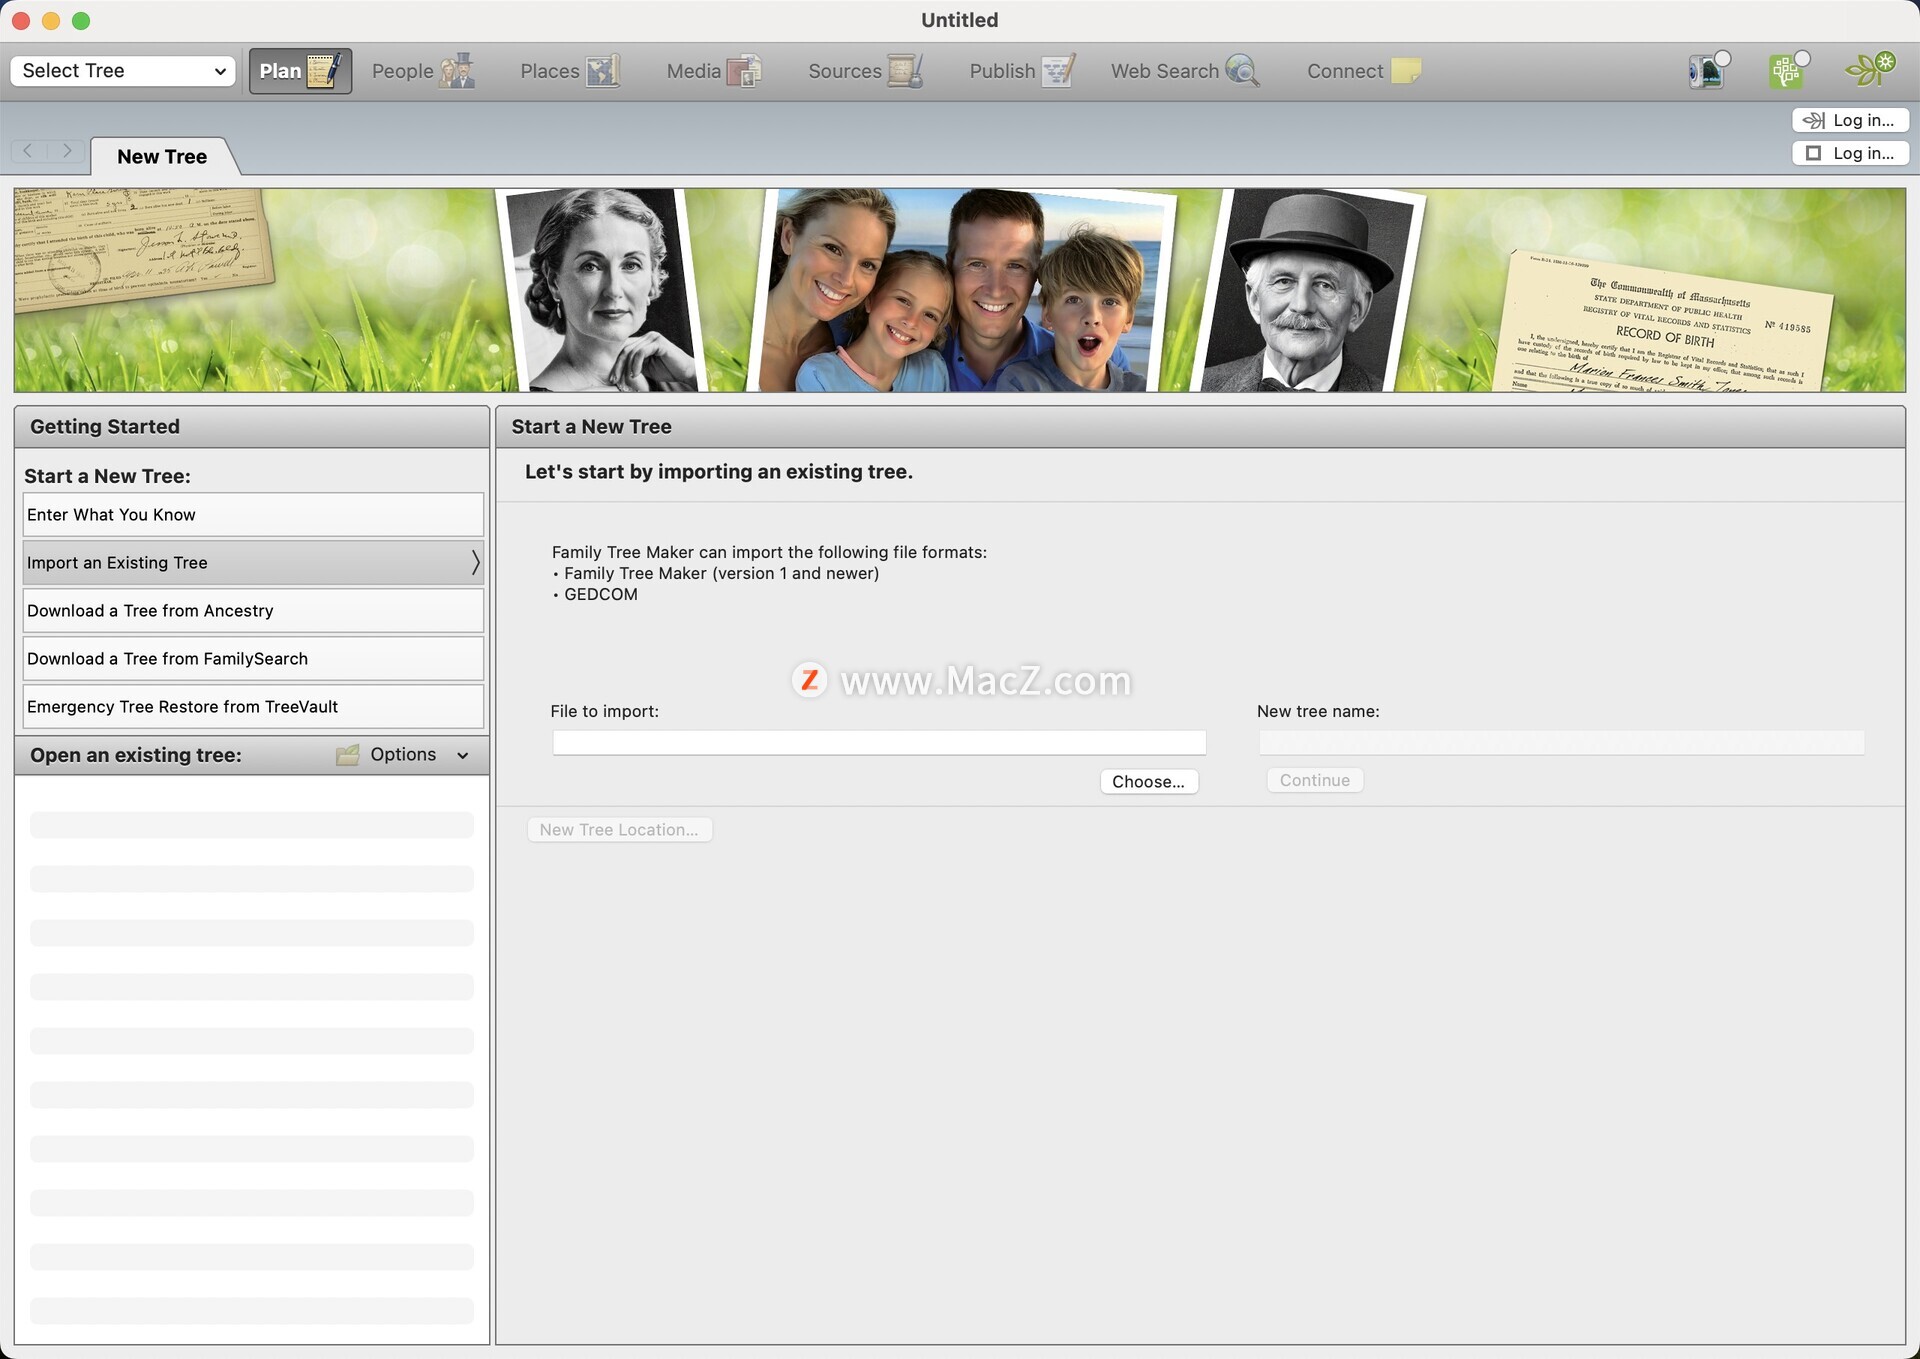The width and height of the screenshot is (1920, 1359).
Task: Click the Choose... button
Action: click(1148, 782)
